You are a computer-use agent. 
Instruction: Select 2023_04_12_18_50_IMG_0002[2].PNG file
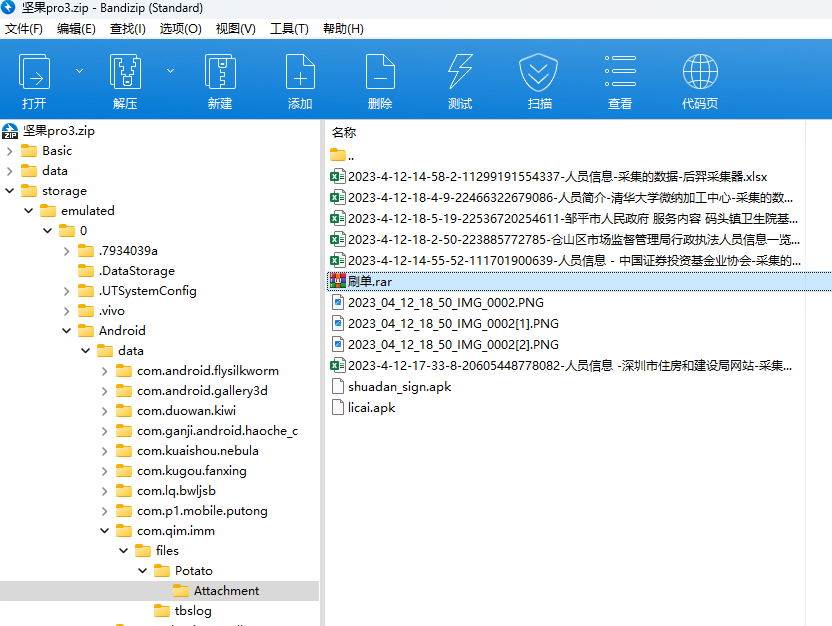444,345
